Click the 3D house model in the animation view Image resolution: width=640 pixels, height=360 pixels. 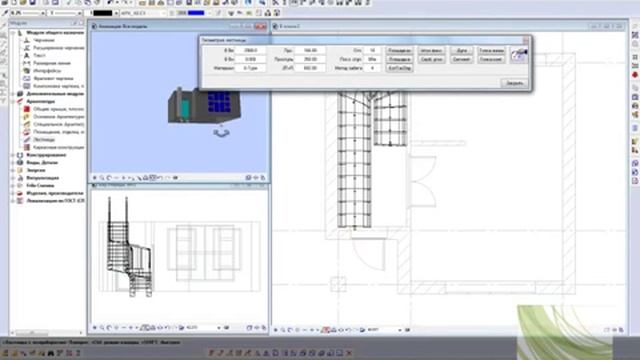(x=204, y=105)
